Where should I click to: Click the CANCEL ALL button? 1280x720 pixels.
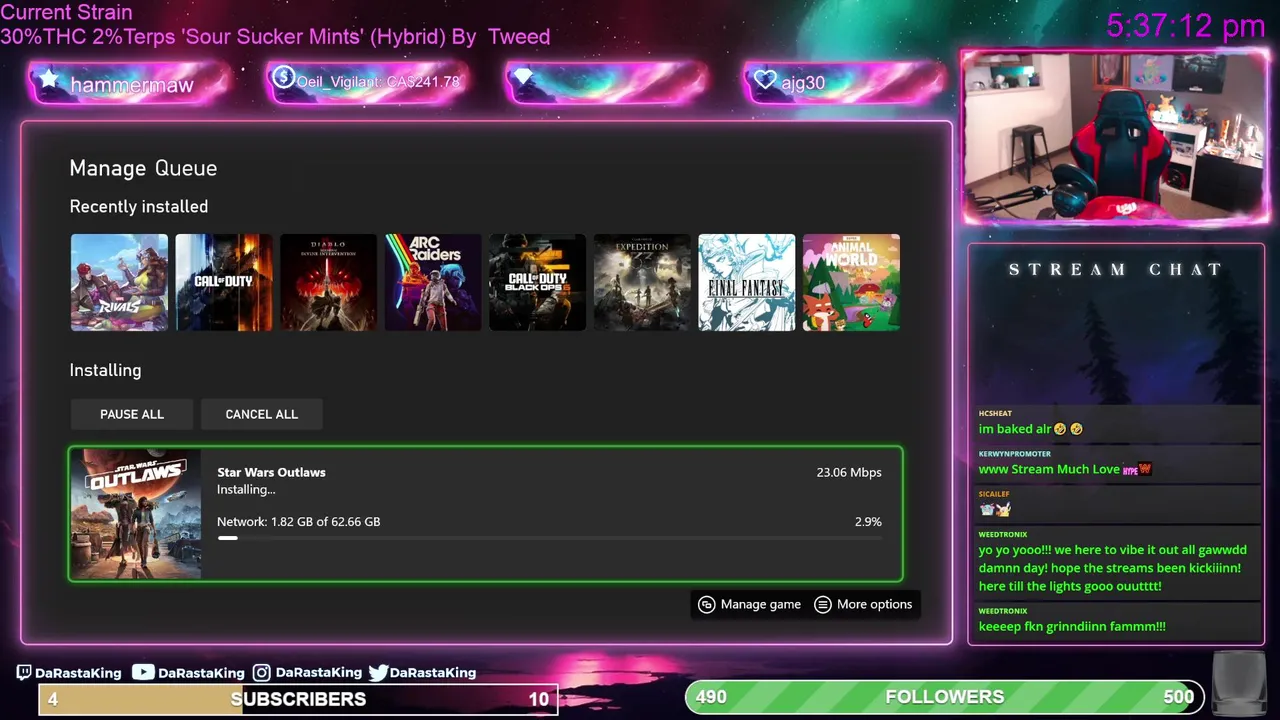click(x=262, y=414)
